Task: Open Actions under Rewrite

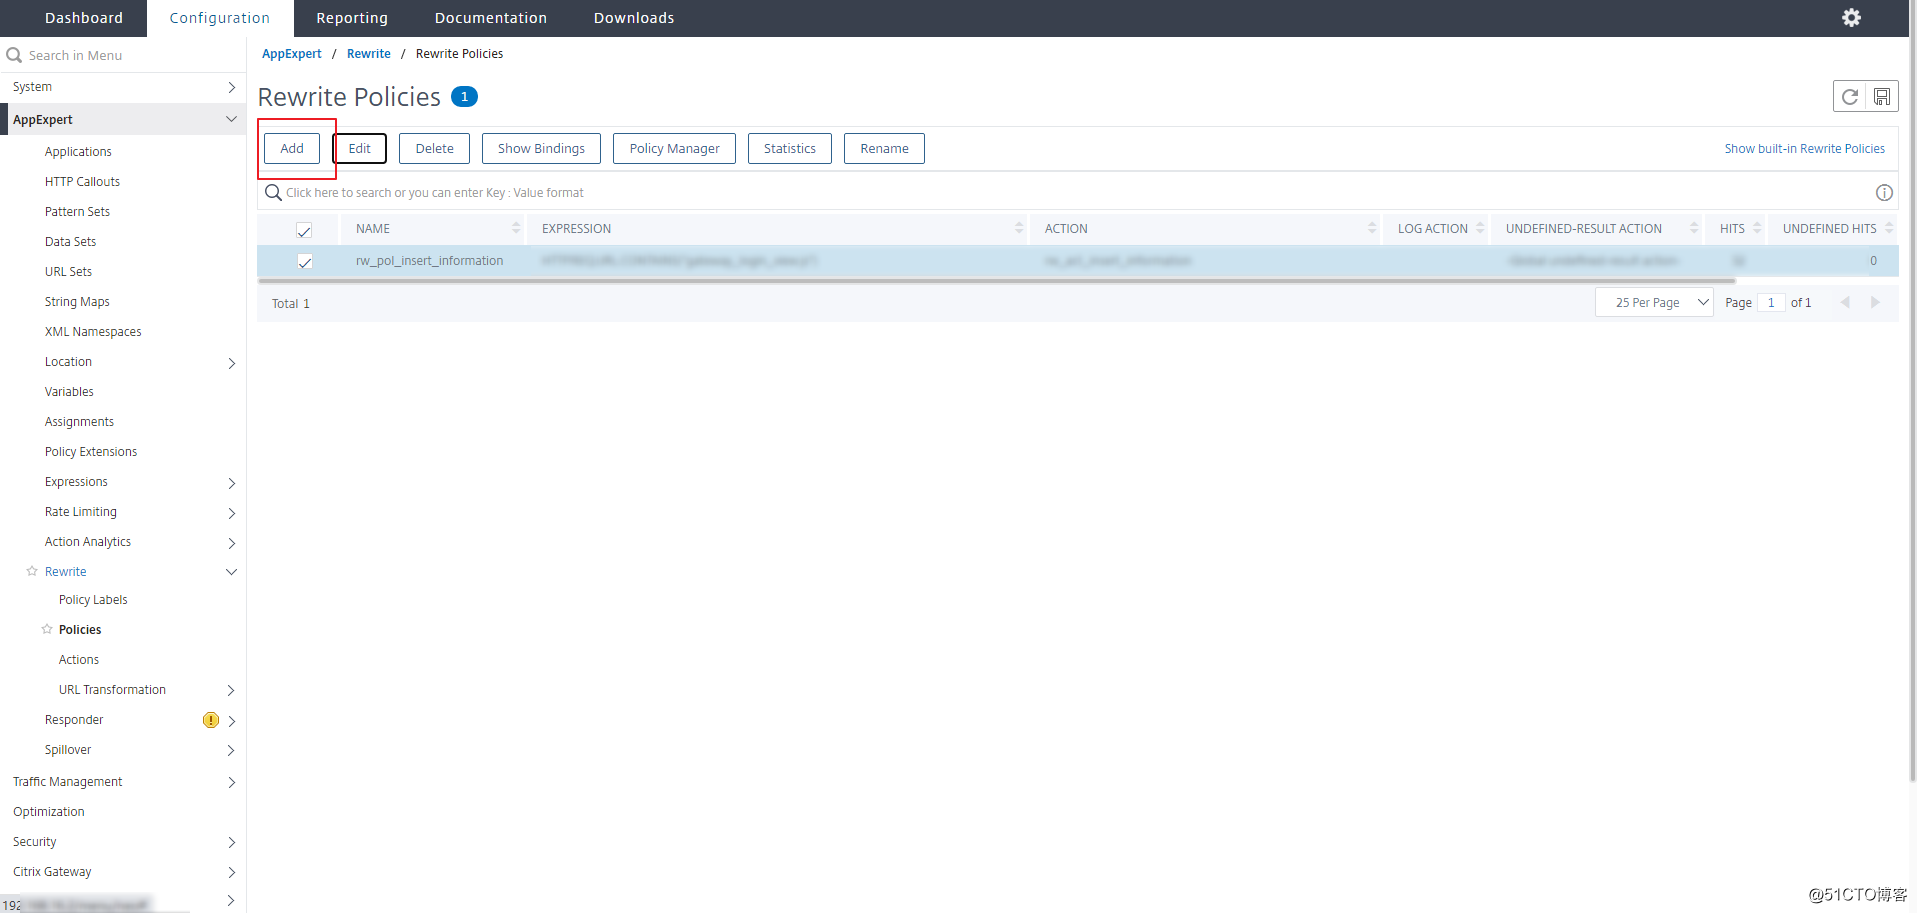Action: click(x=79, y=660)
